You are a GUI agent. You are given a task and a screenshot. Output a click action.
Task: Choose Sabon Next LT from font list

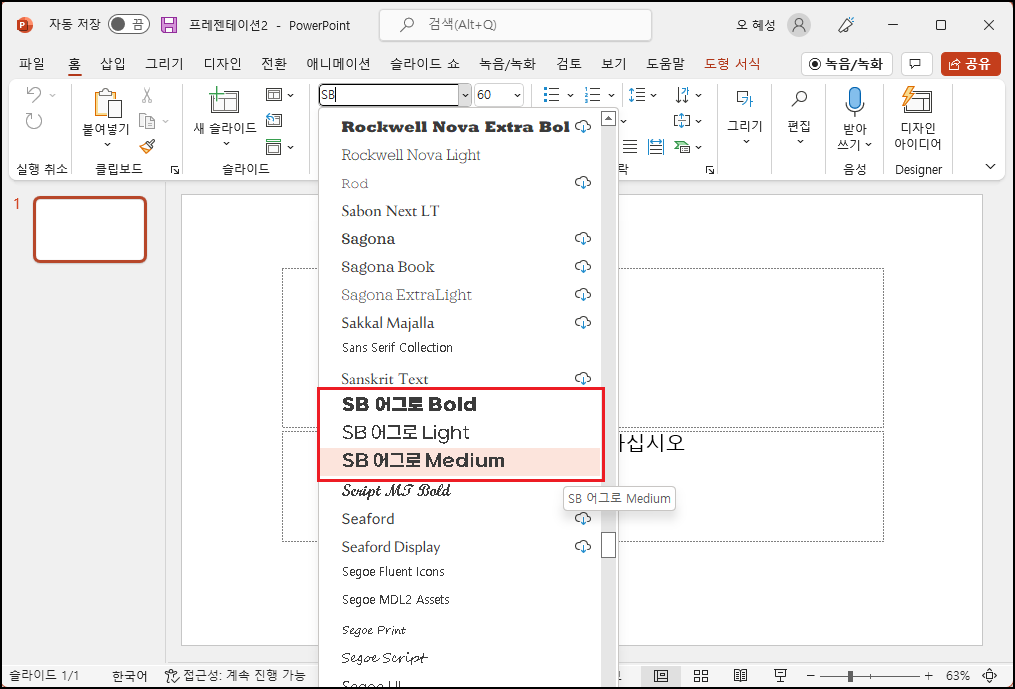tap(461, 211)
